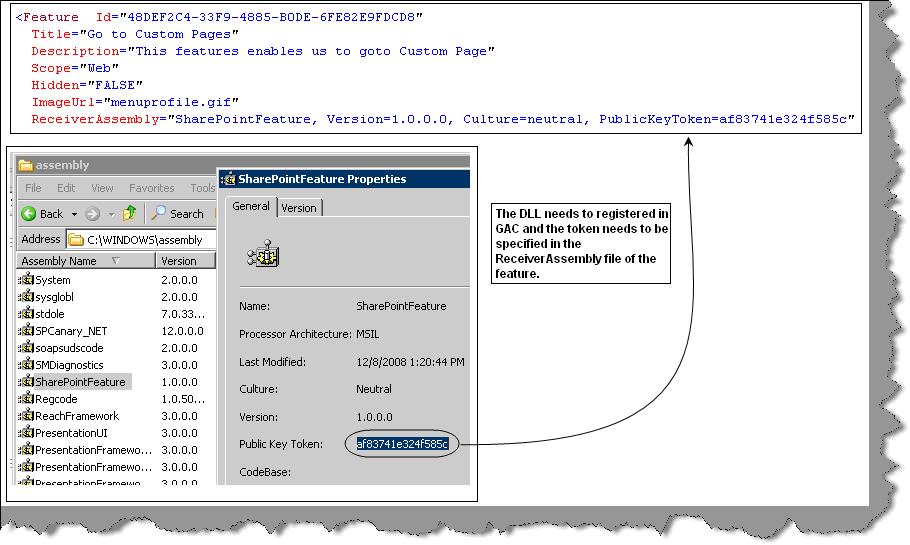This screenshot has width=910, height=545.
Task: Click the Back button in assembly window
Action: [42, 214]
